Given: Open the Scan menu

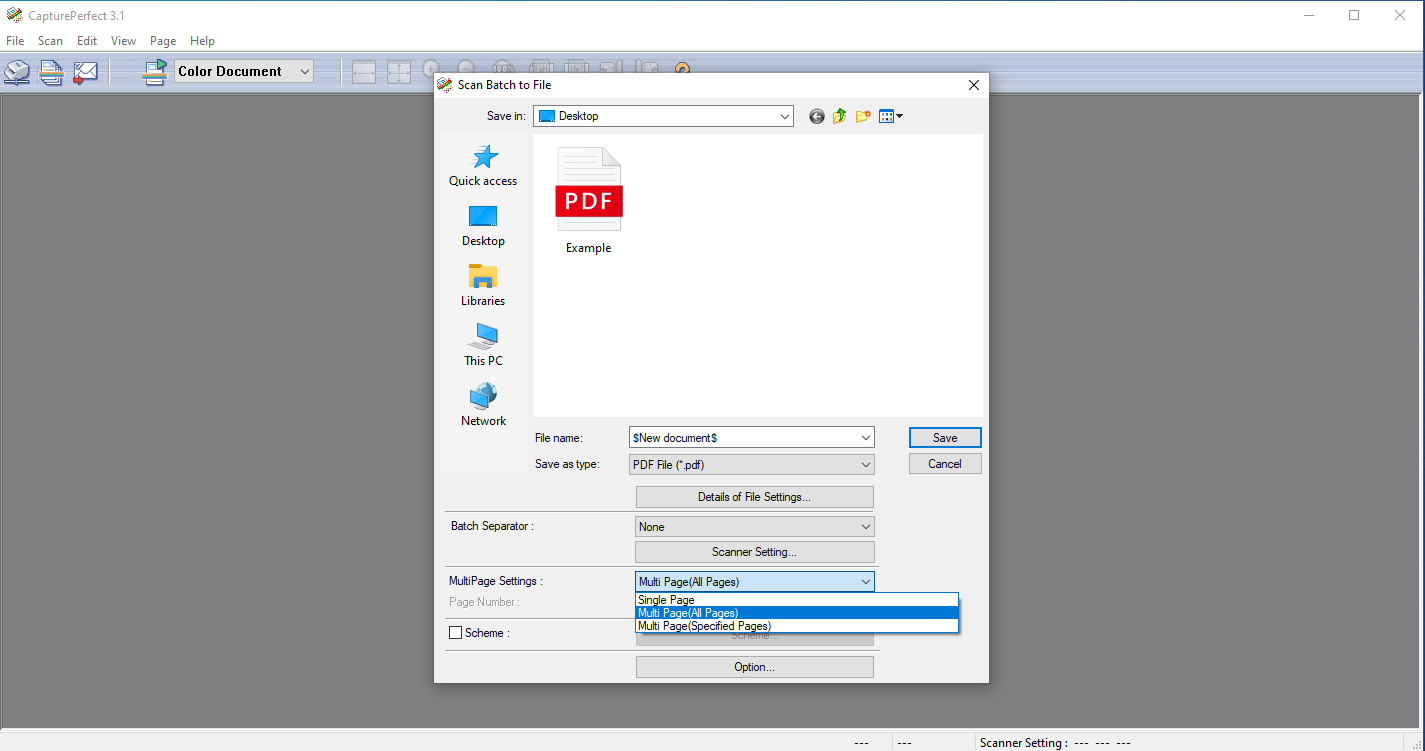Looking at the screenshot, I should pos(50,41).
